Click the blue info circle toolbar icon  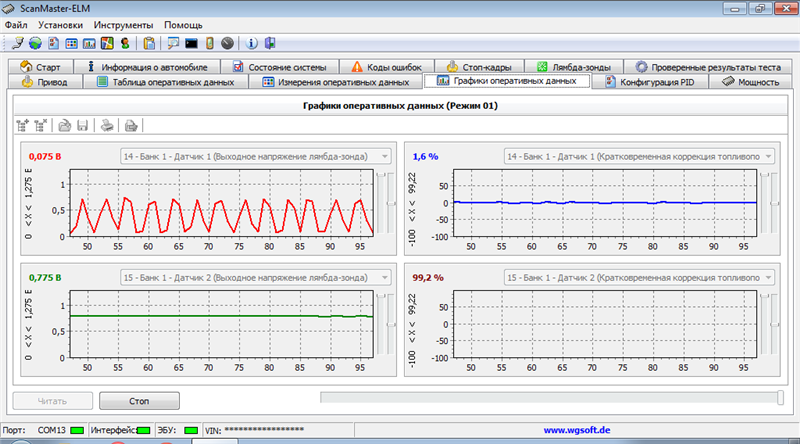(252, 43)
